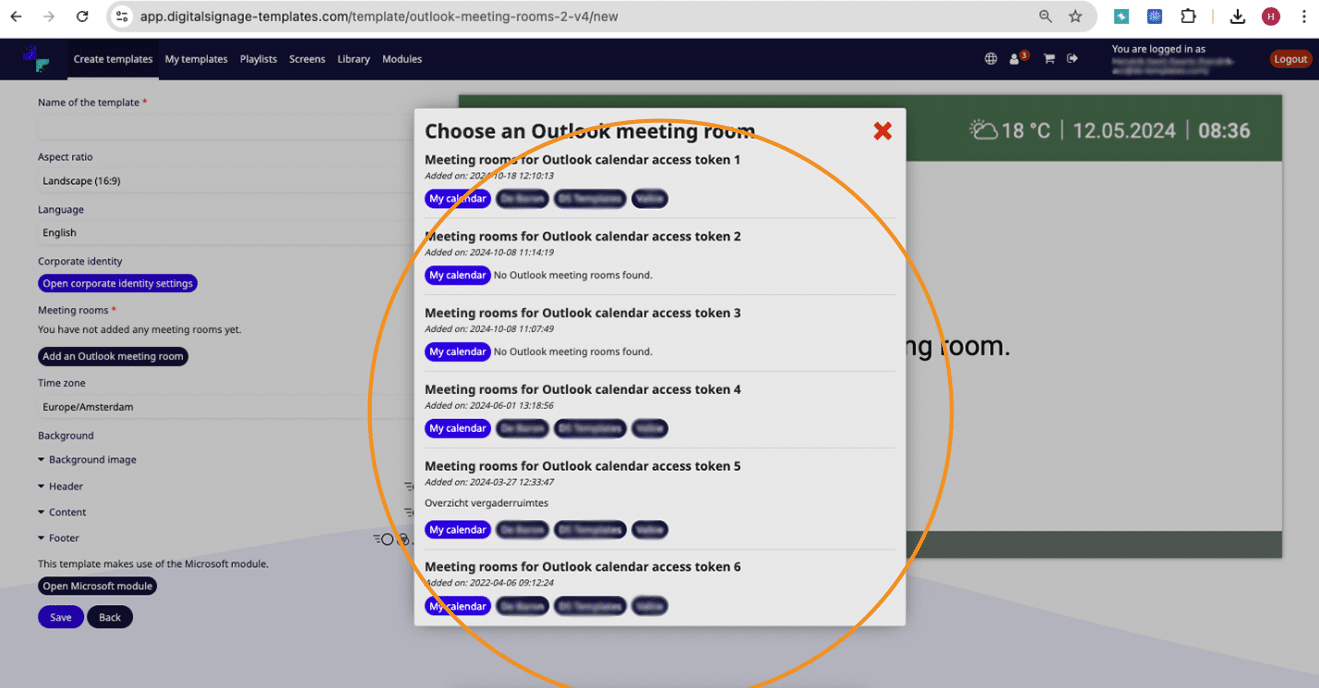Select My calendar under access token 6
Screen dimensions: 1319x688
457,606
